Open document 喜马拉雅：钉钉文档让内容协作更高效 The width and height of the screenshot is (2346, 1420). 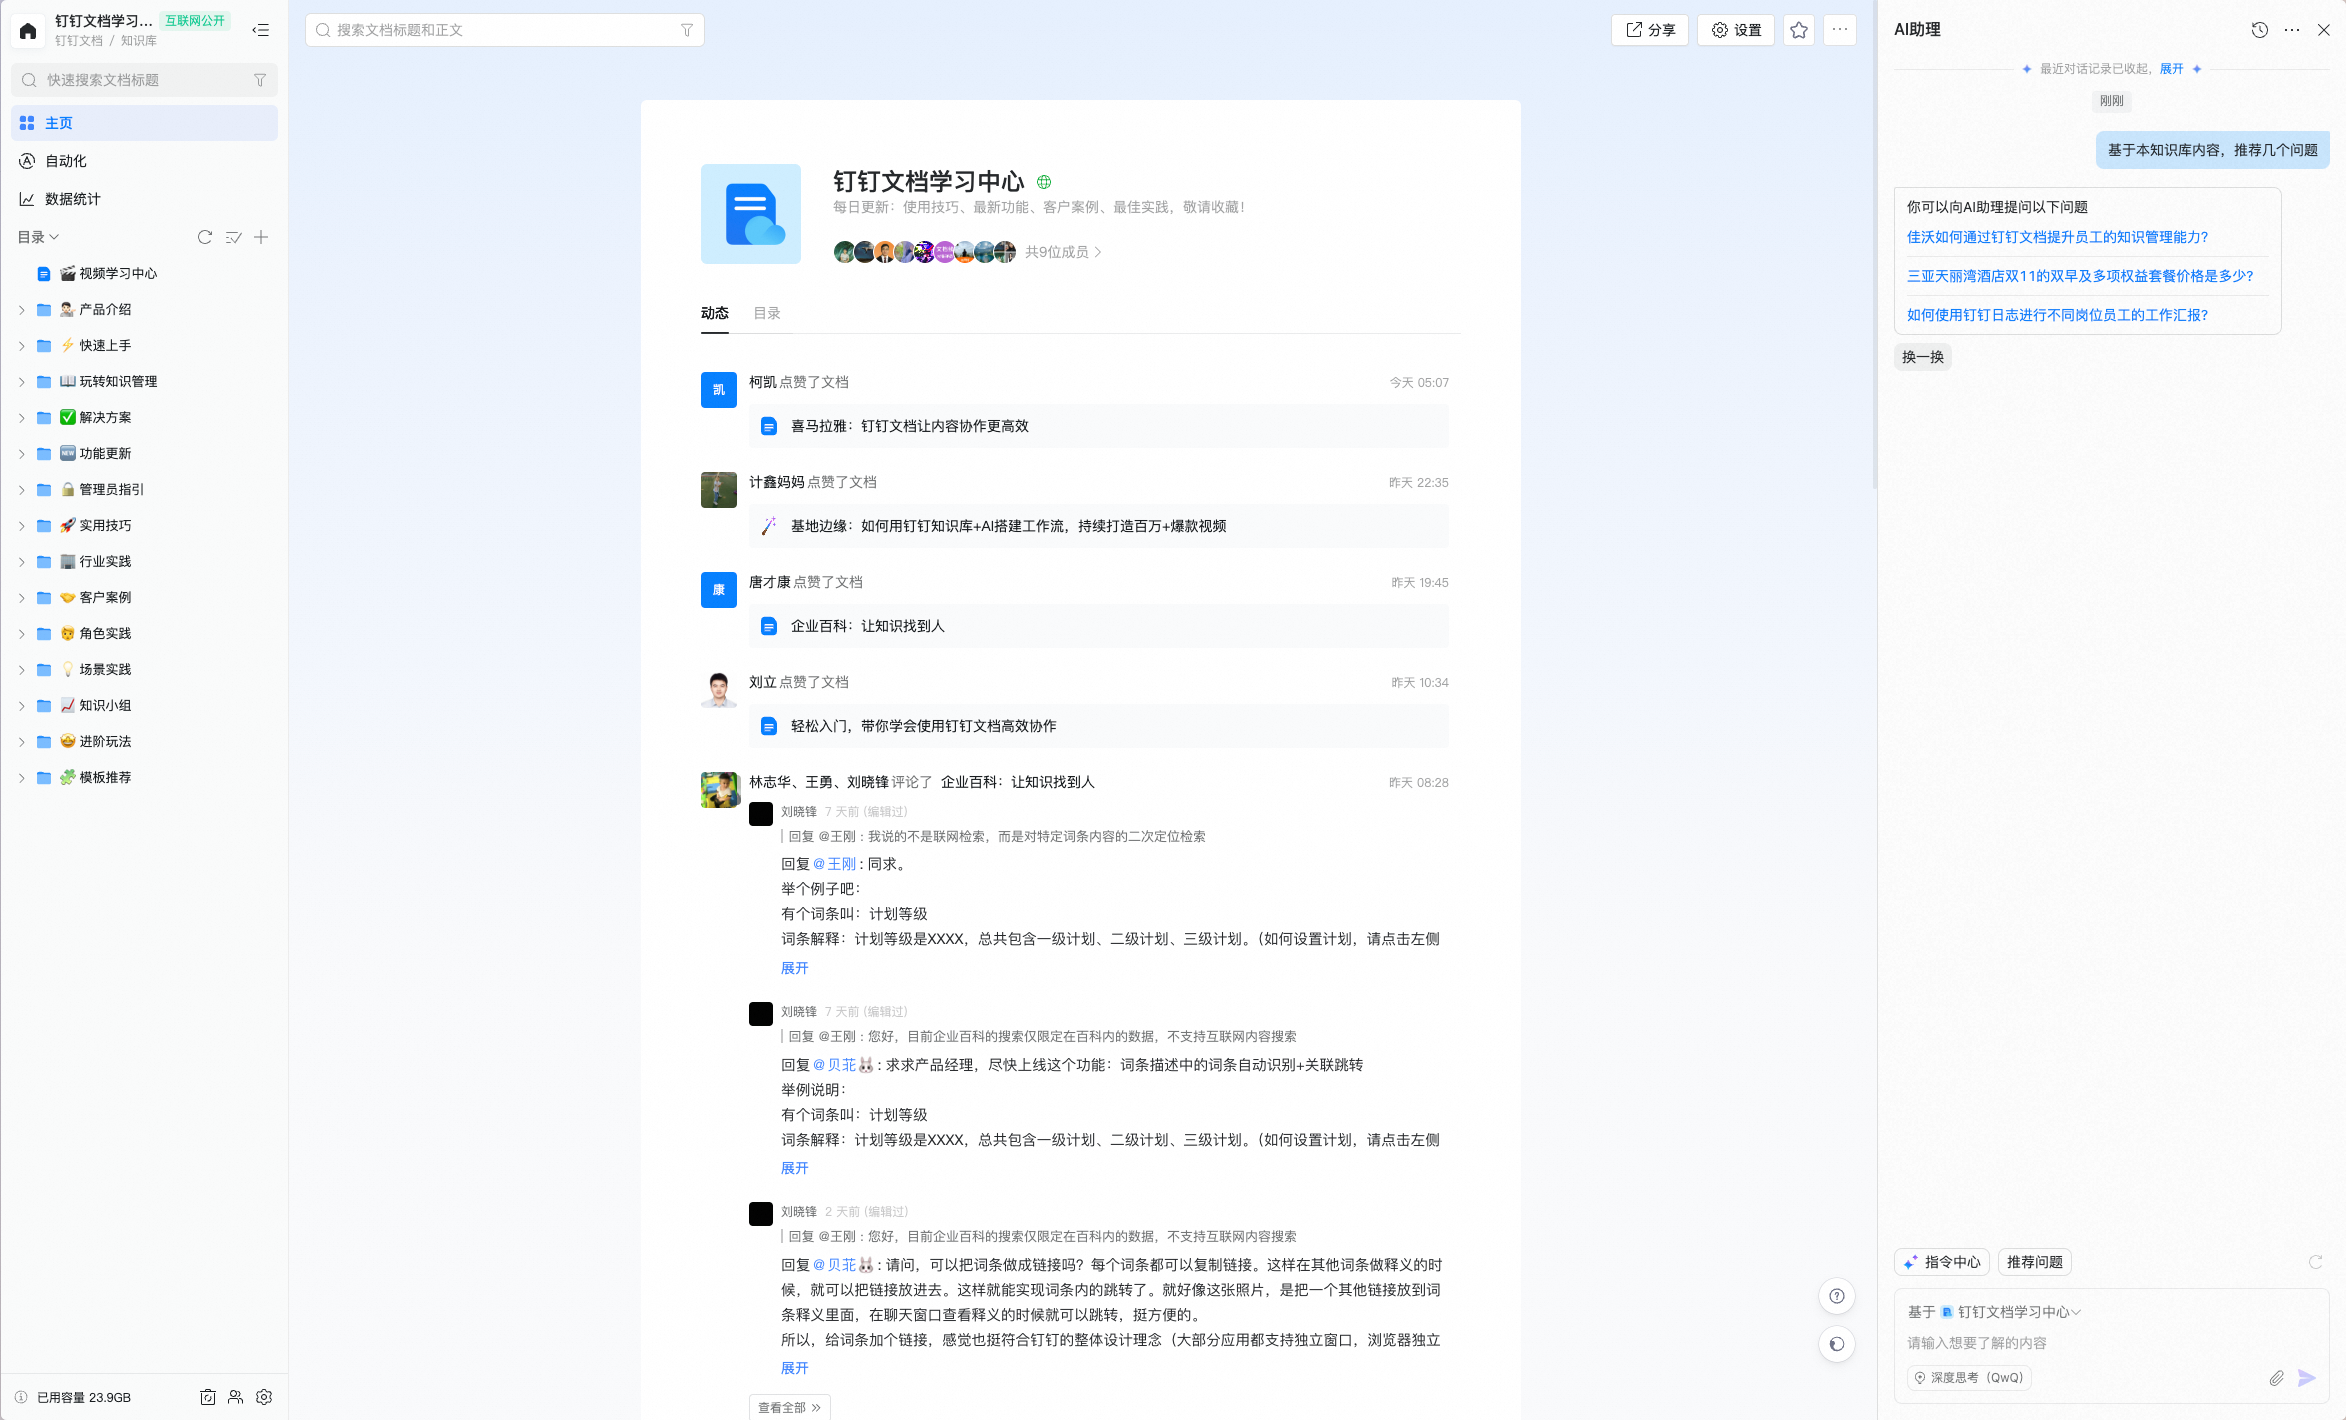1099,426
